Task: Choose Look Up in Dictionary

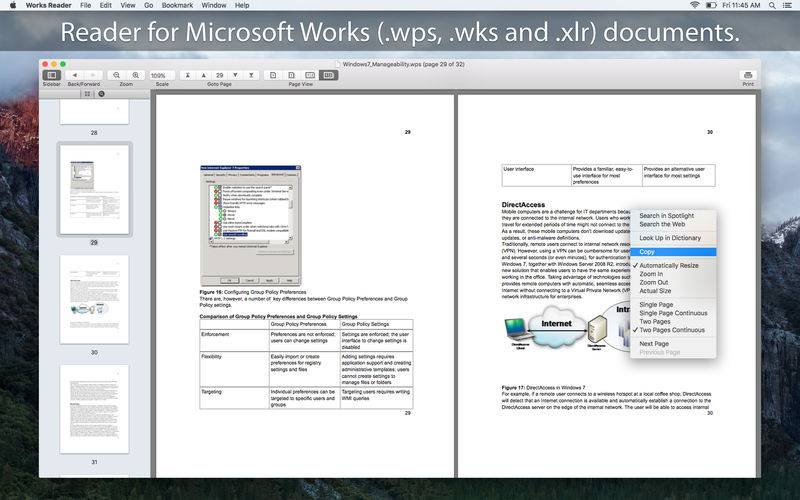Action: (x=673, y=238)
